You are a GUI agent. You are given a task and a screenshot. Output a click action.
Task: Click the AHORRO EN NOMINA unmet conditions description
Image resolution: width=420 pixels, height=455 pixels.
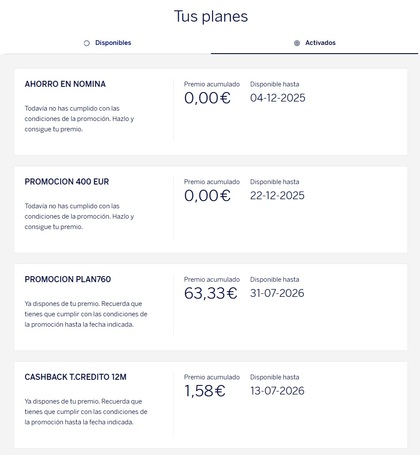click(x=79, y=119)
